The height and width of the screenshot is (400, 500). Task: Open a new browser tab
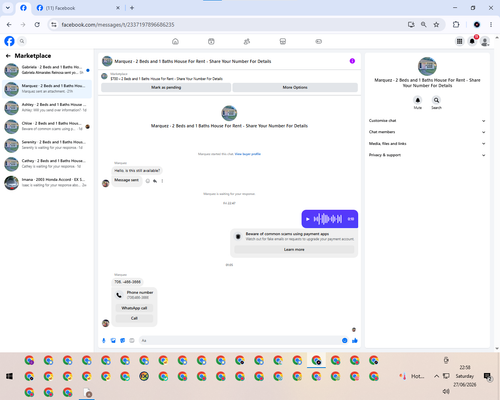point(132,8)
